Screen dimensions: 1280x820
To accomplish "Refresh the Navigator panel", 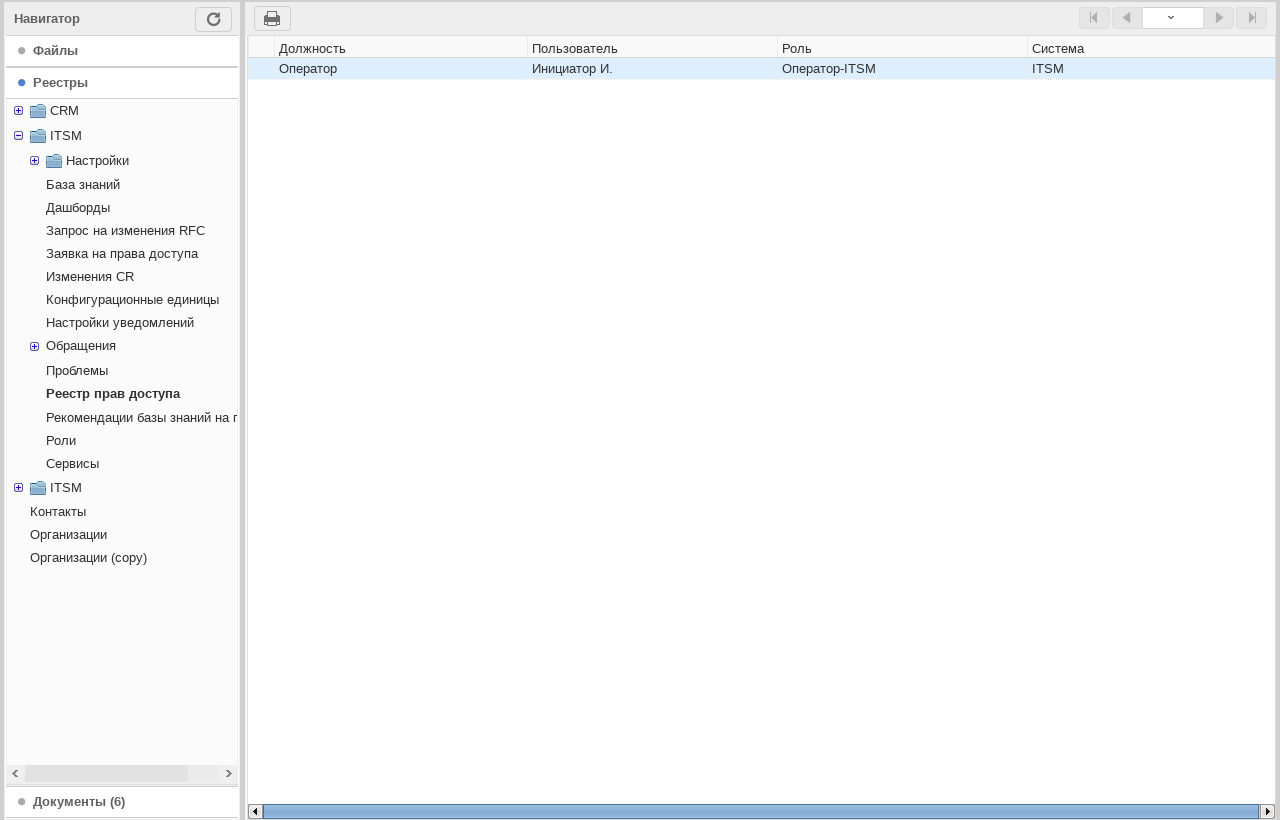I will (x=213, y=19).
